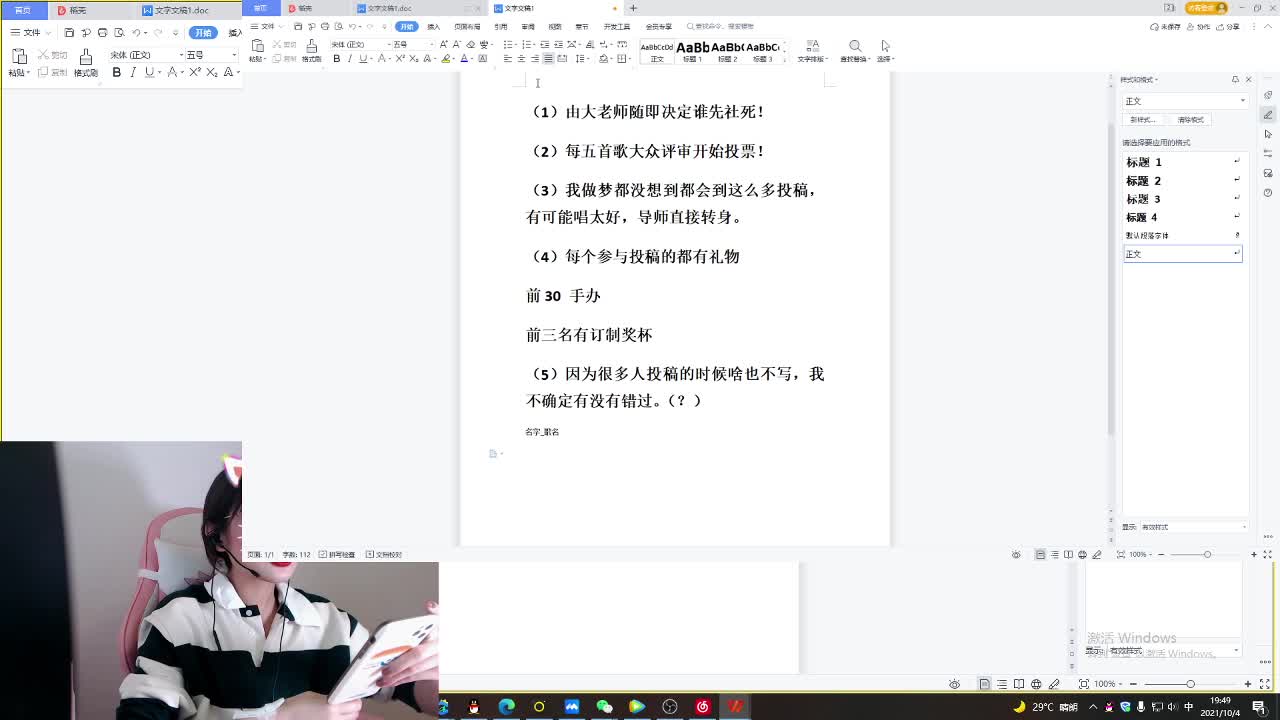Open the 文字排版 tool in ribbon
Screen dimensions: 1280x720
pos(812,51)
